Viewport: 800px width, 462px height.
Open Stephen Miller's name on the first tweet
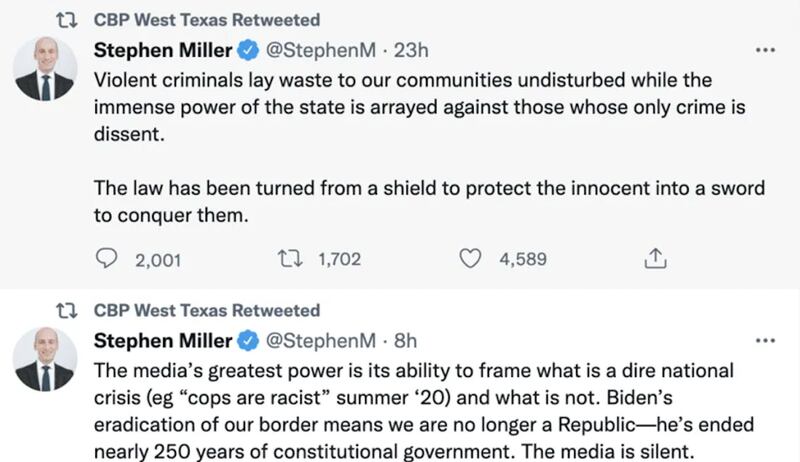tap(162, 50)
